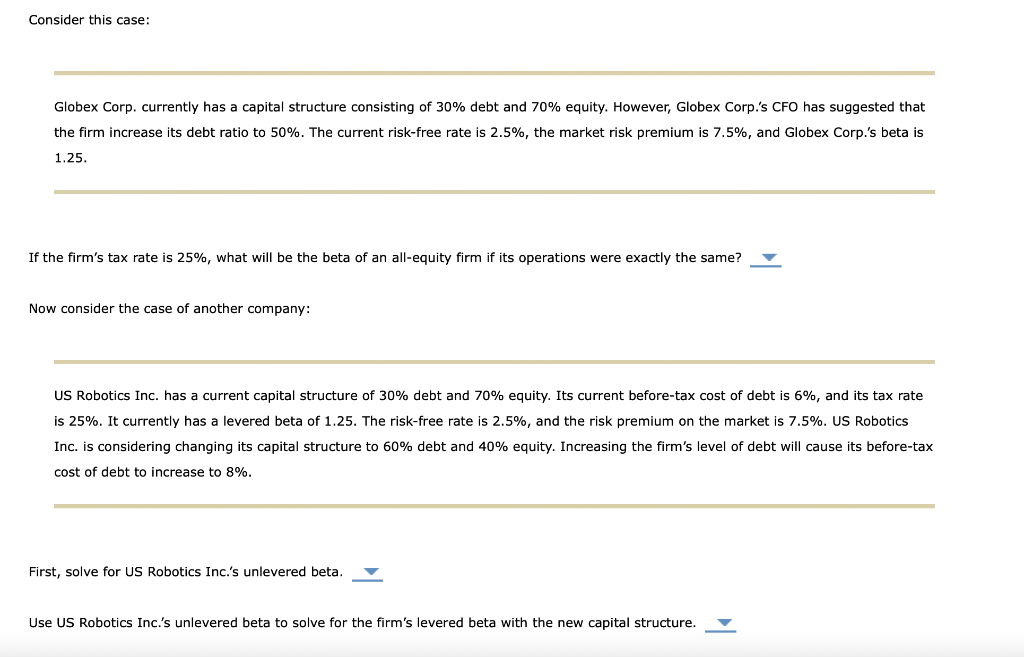This screenshot has width=1024, height=657.
Task: Select the 'First, solve for' prompt text
Action: (x=184, y=571)
